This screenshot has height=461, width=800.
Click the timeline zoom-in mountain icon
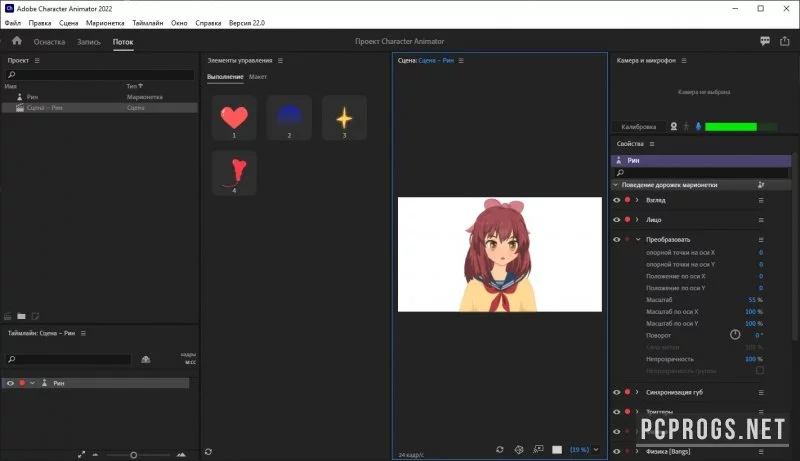point(181,454)
